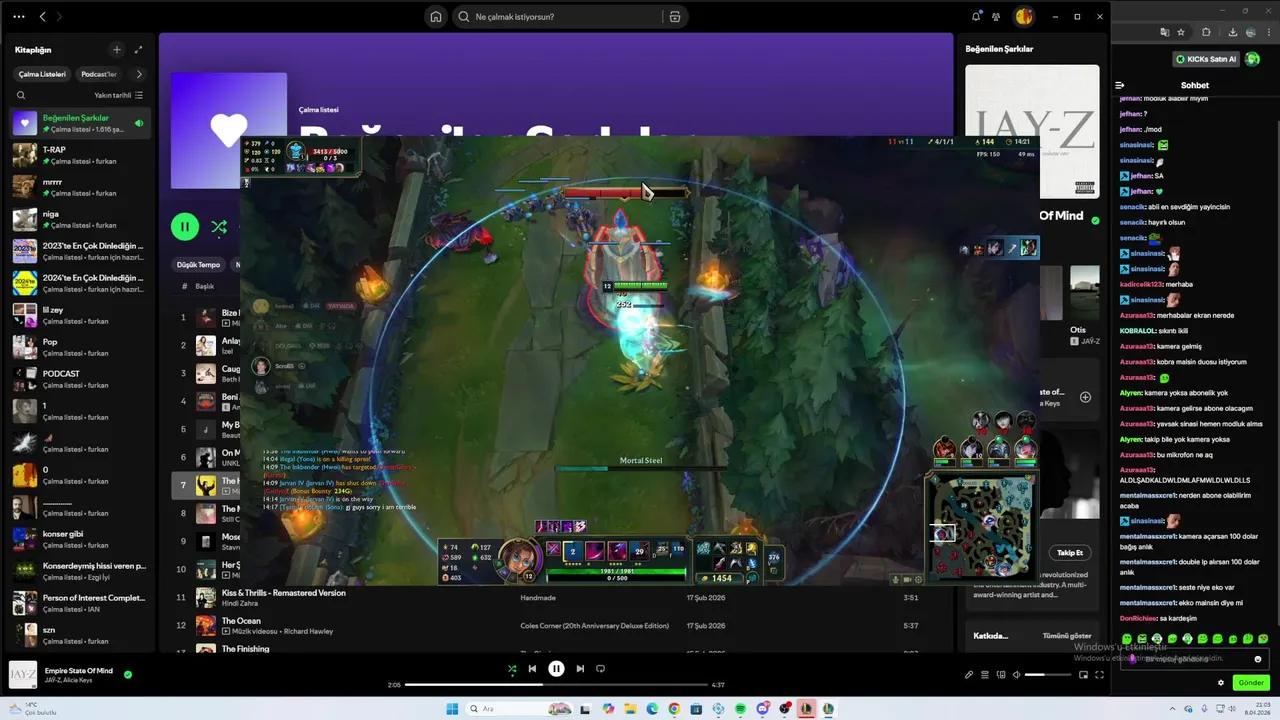
Task: Open Kick chat settings gear
Action: [x=1221, y=683]
